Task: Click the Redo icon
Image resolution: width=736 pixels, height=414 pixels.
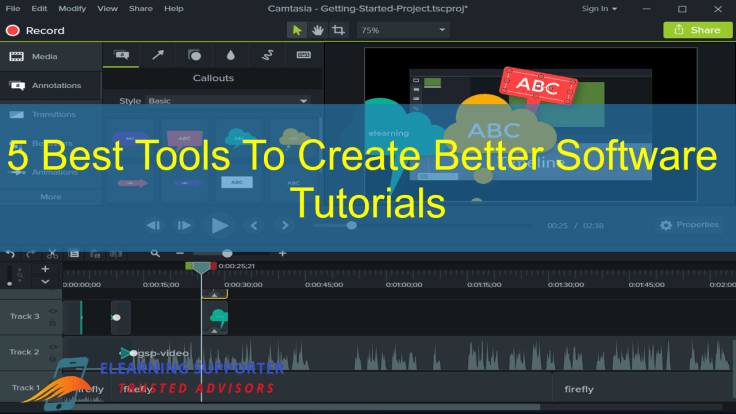Action: 31,254
